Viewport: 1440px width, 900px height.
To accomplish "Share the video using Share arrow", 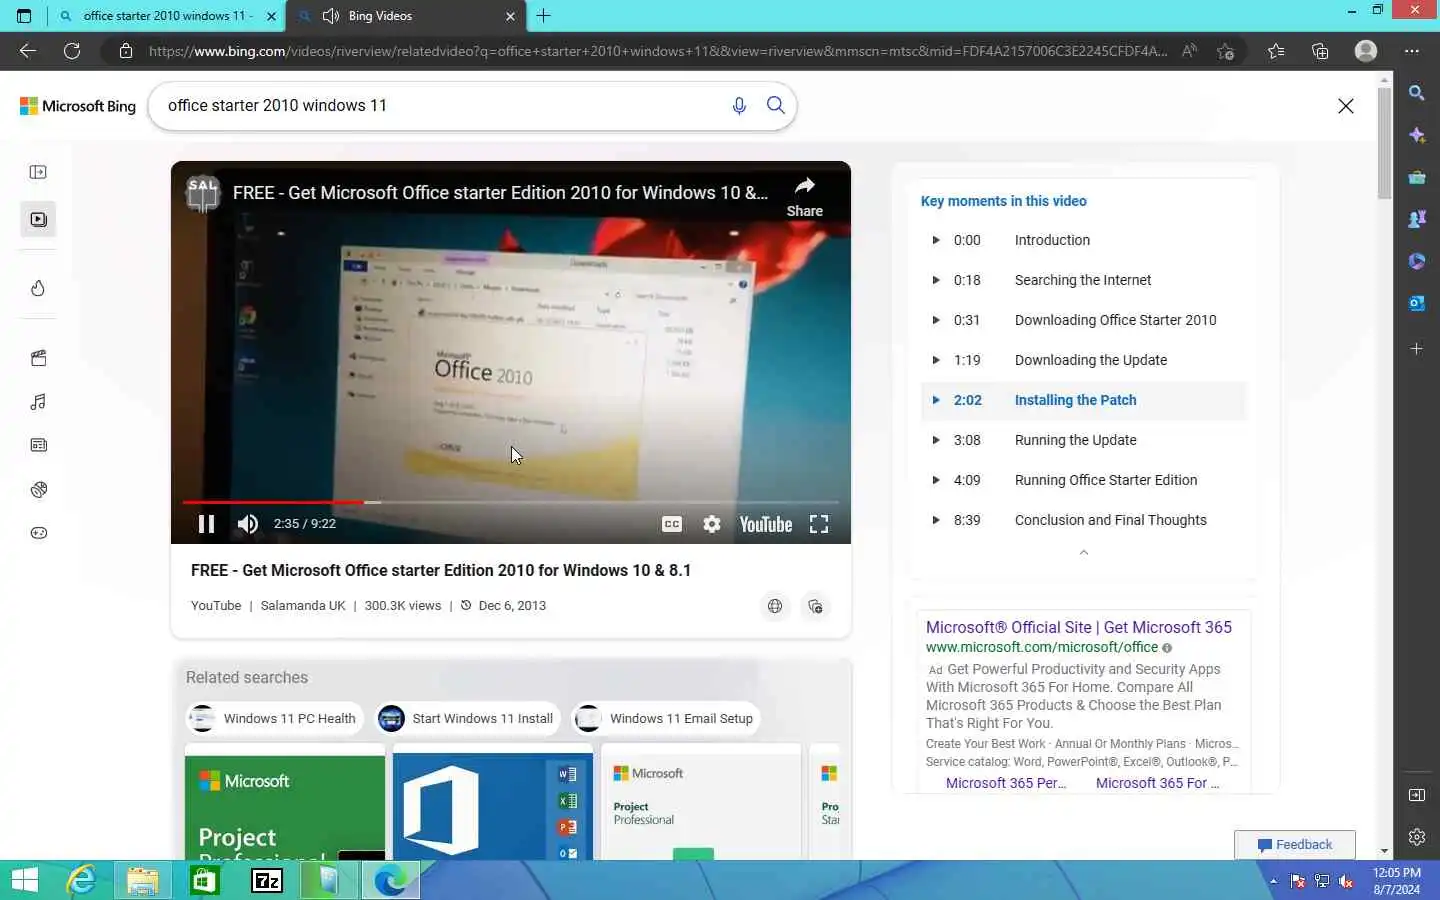I will coord(804,196).
